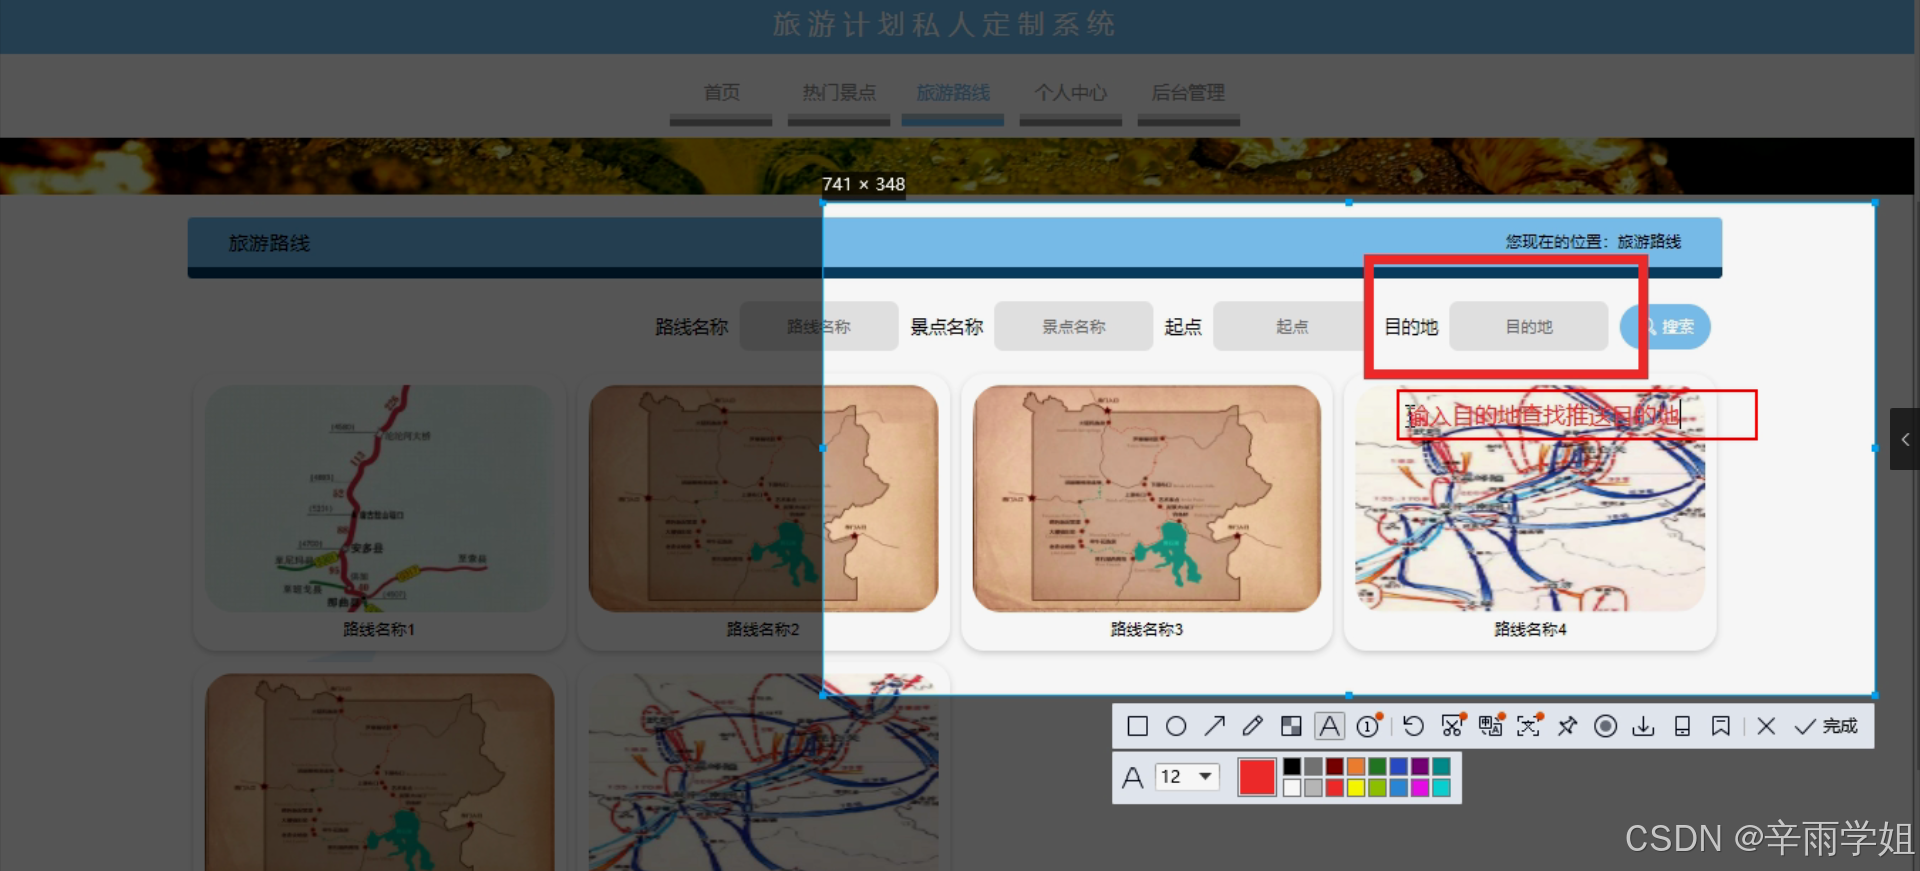Click 完成 to finish the screenshot

point(1826,726)
